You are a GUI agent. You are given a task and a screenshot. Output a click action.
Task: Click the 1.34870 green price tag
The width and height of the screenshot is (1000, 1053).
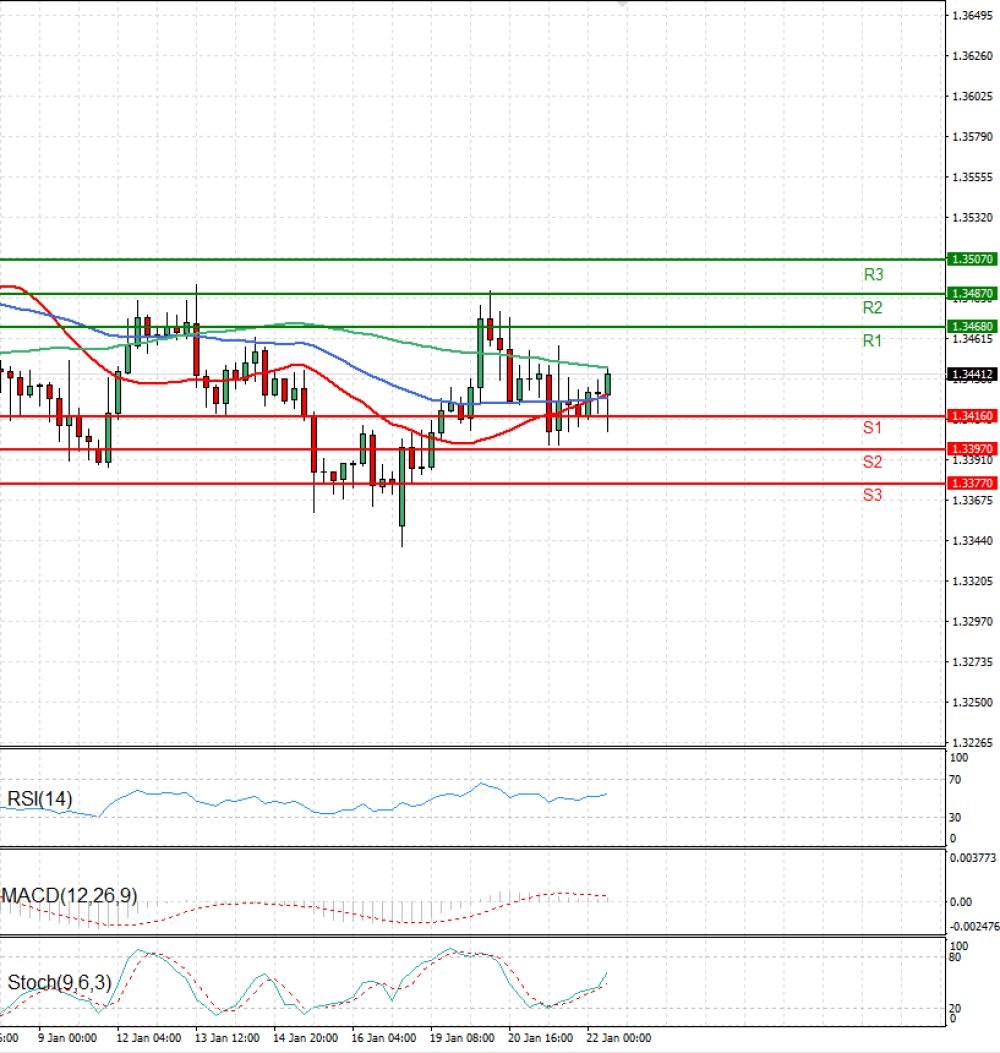(971, 293)
